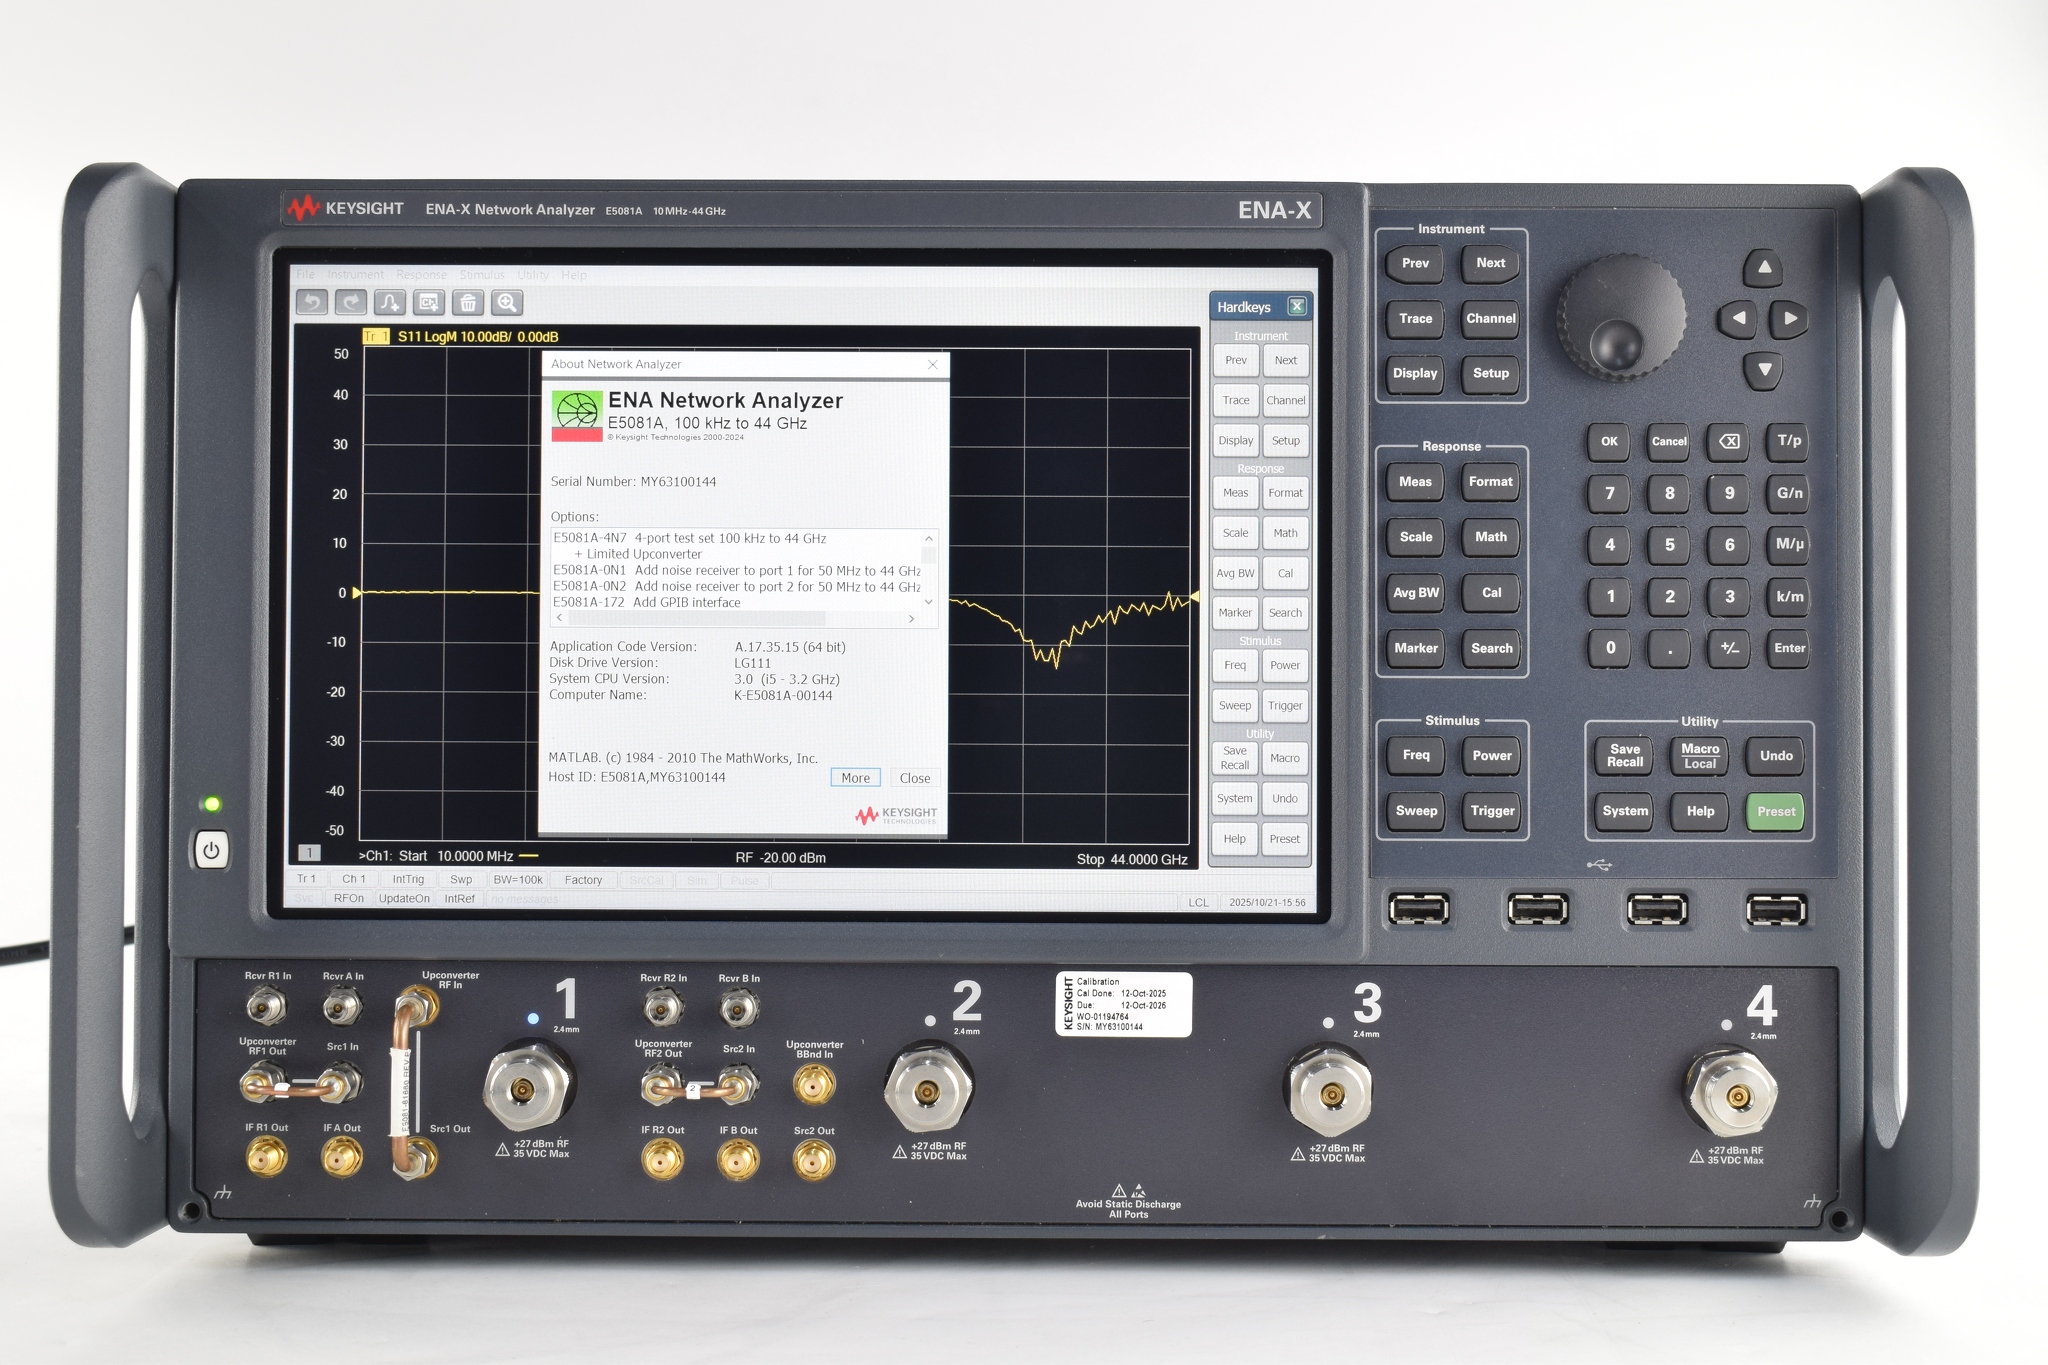
Task: Open the Stimulus menu on the screen
Action: (x=482, y=275)
